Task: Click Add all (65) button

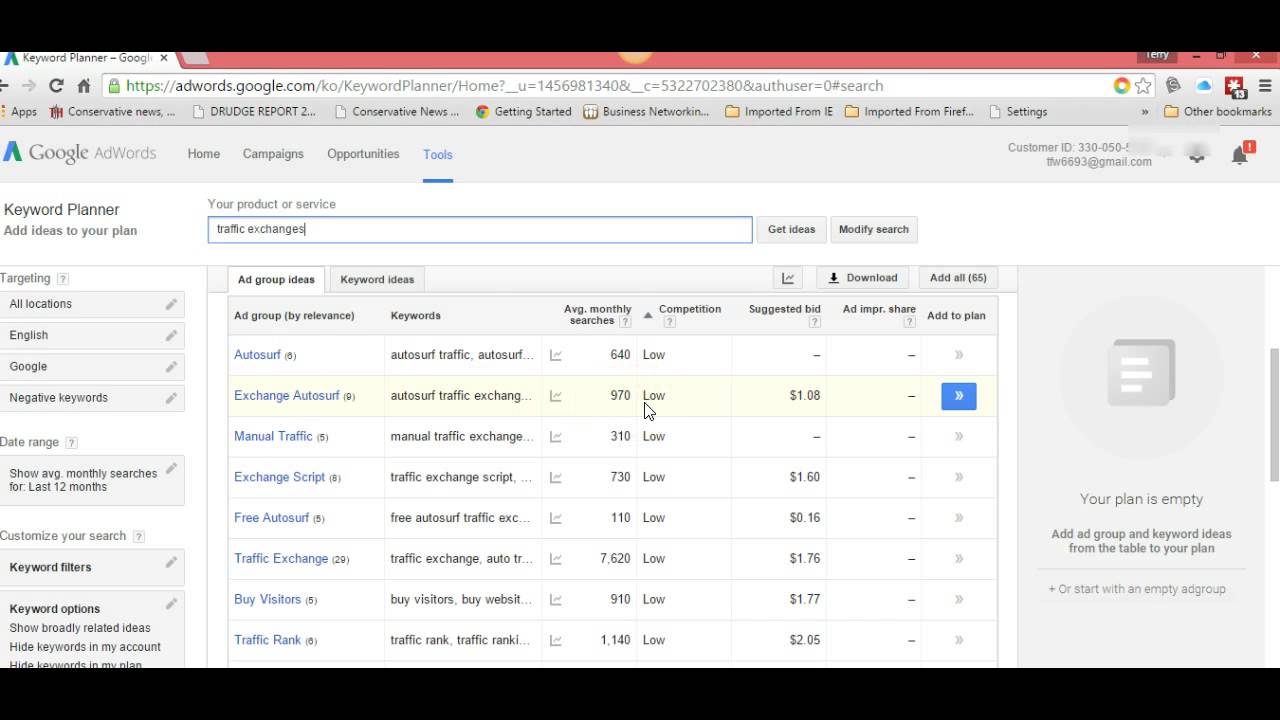Action: (x=958, y=278)
